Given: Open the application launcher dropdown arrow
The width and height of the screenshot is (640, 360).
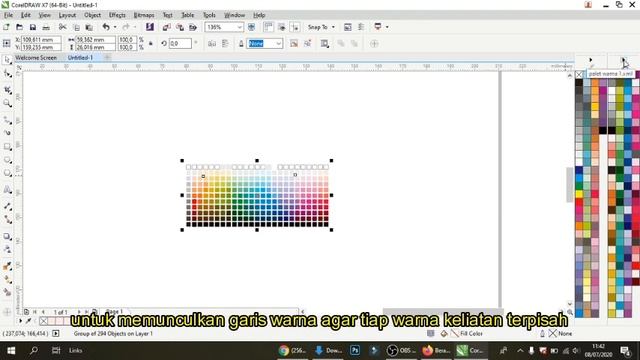Looking at the screenshot, I should 387,27.
